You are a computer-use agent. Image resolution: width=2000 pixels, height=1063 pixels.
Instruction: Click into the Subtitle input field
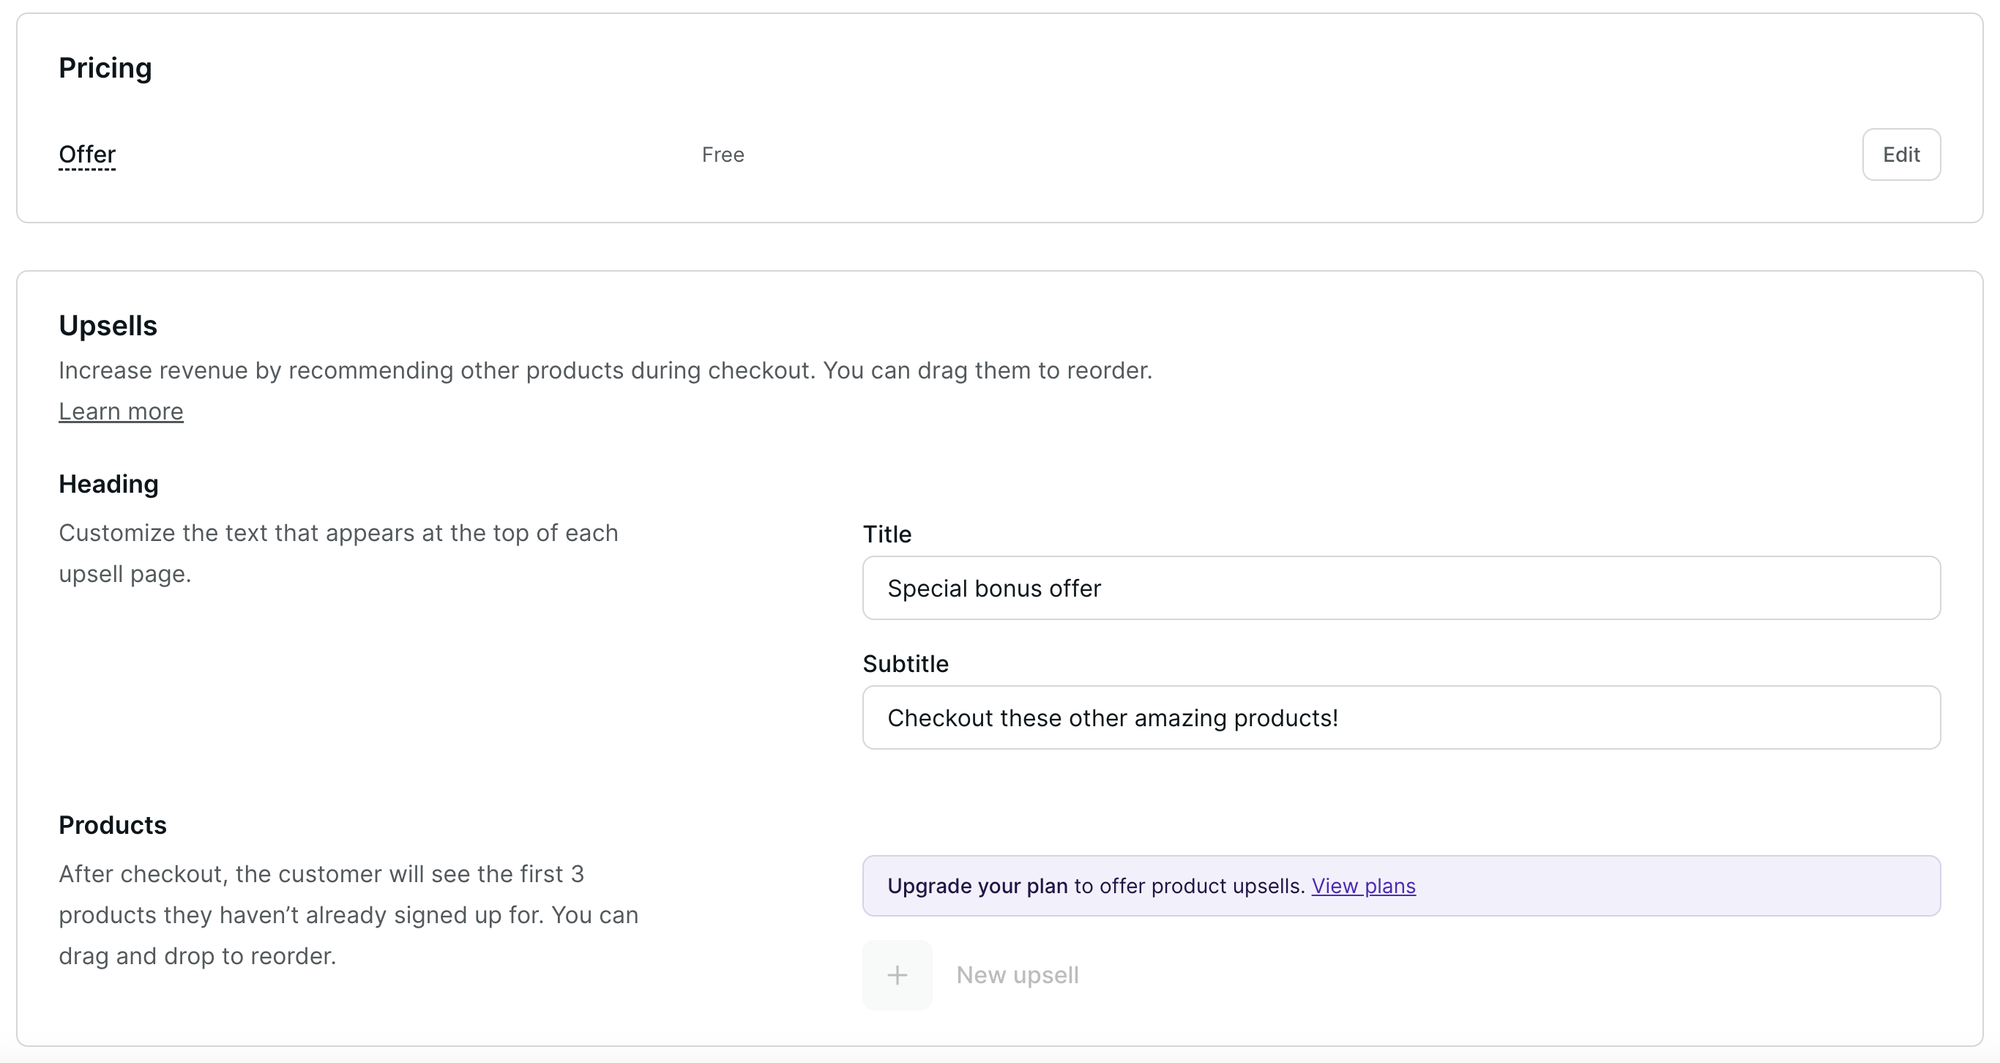[x=1400, y=718]
